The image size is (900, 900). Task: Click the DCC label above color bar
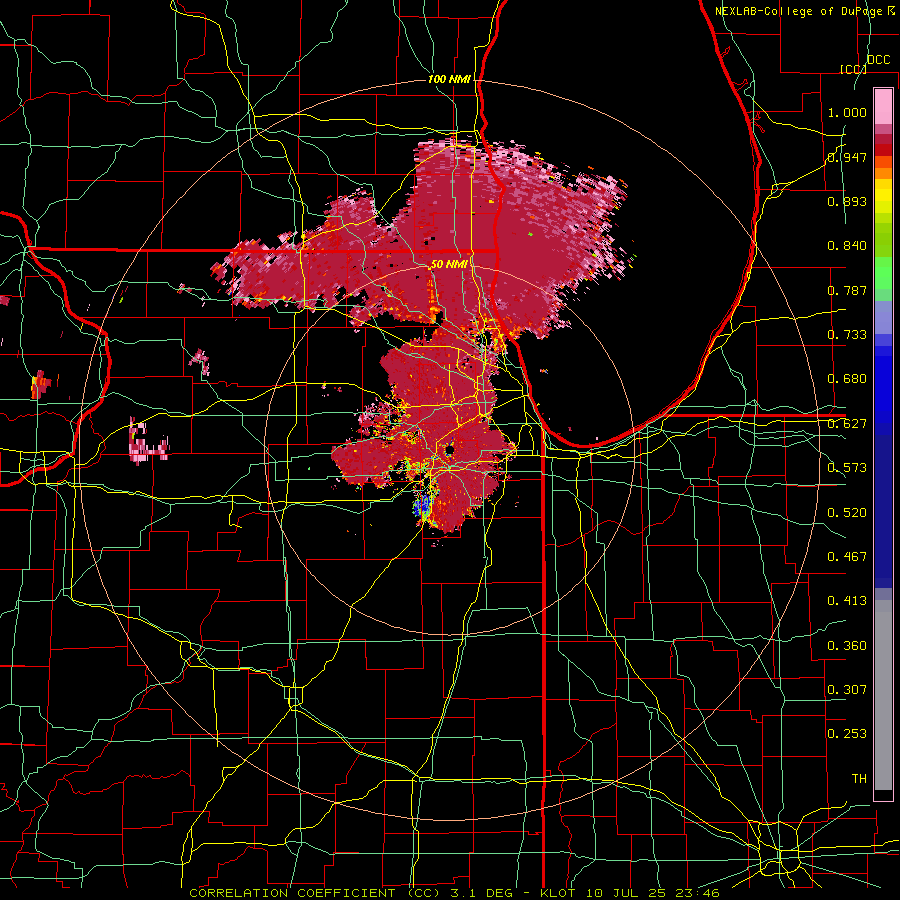pyautogui.click(x=878, y=60)
